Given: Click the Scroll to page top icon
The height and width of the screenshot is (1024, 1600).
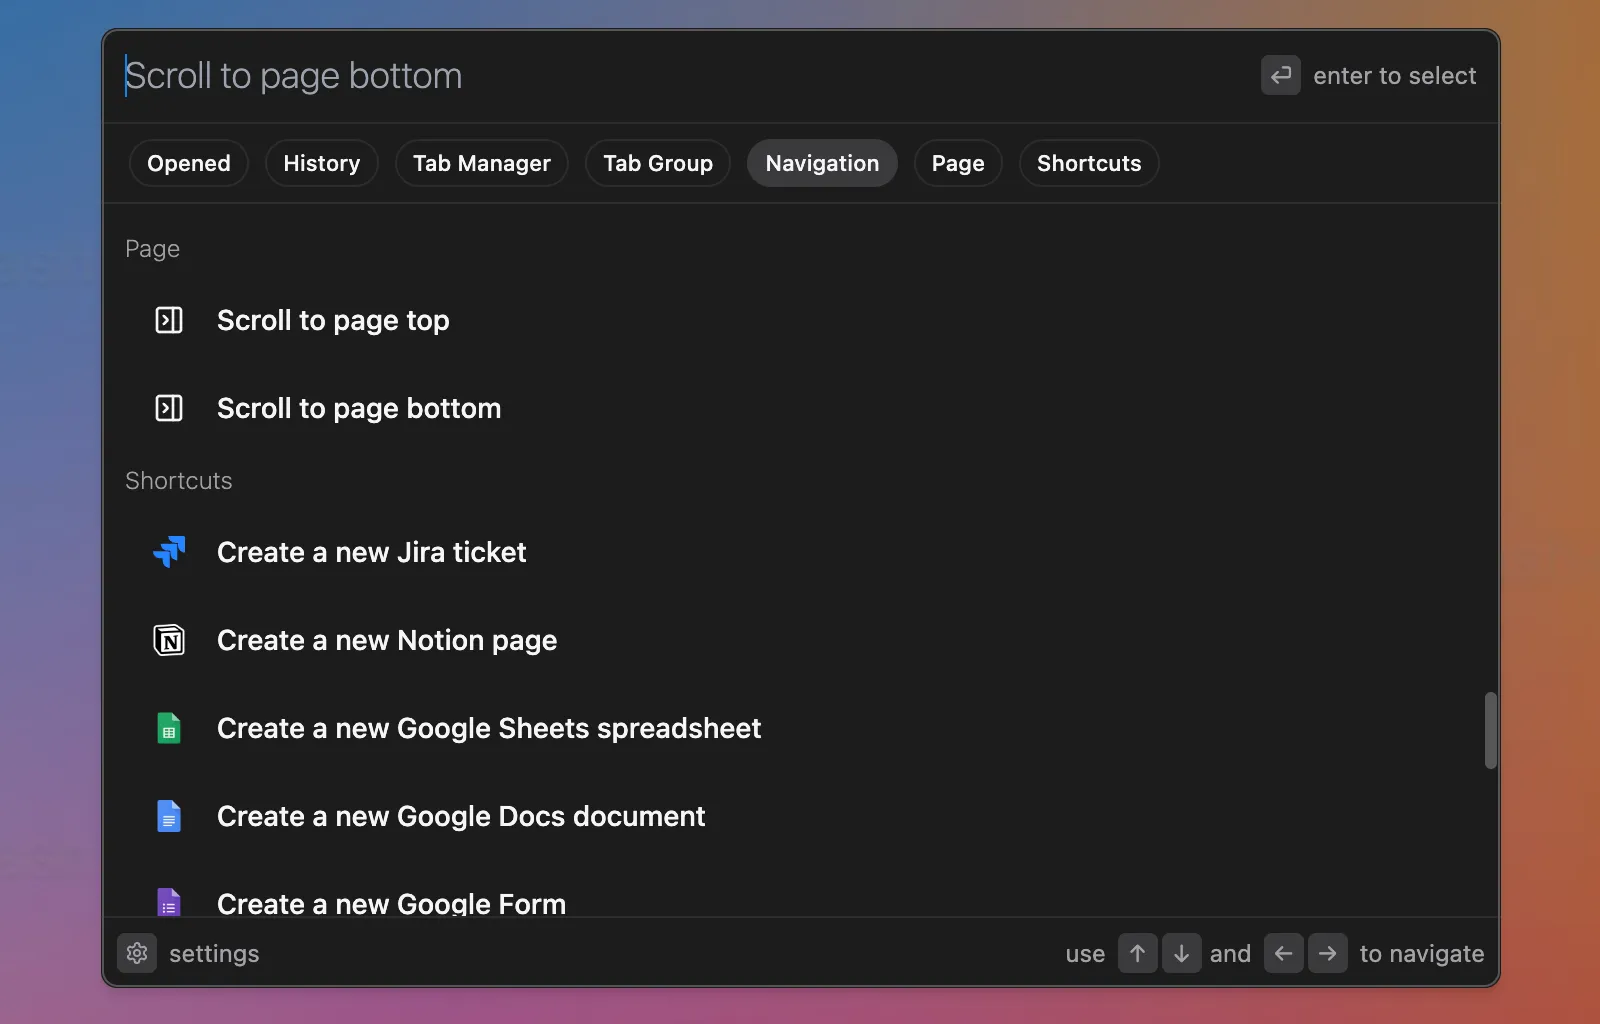Looking at the screenshot, I should [x=169, y=320].
